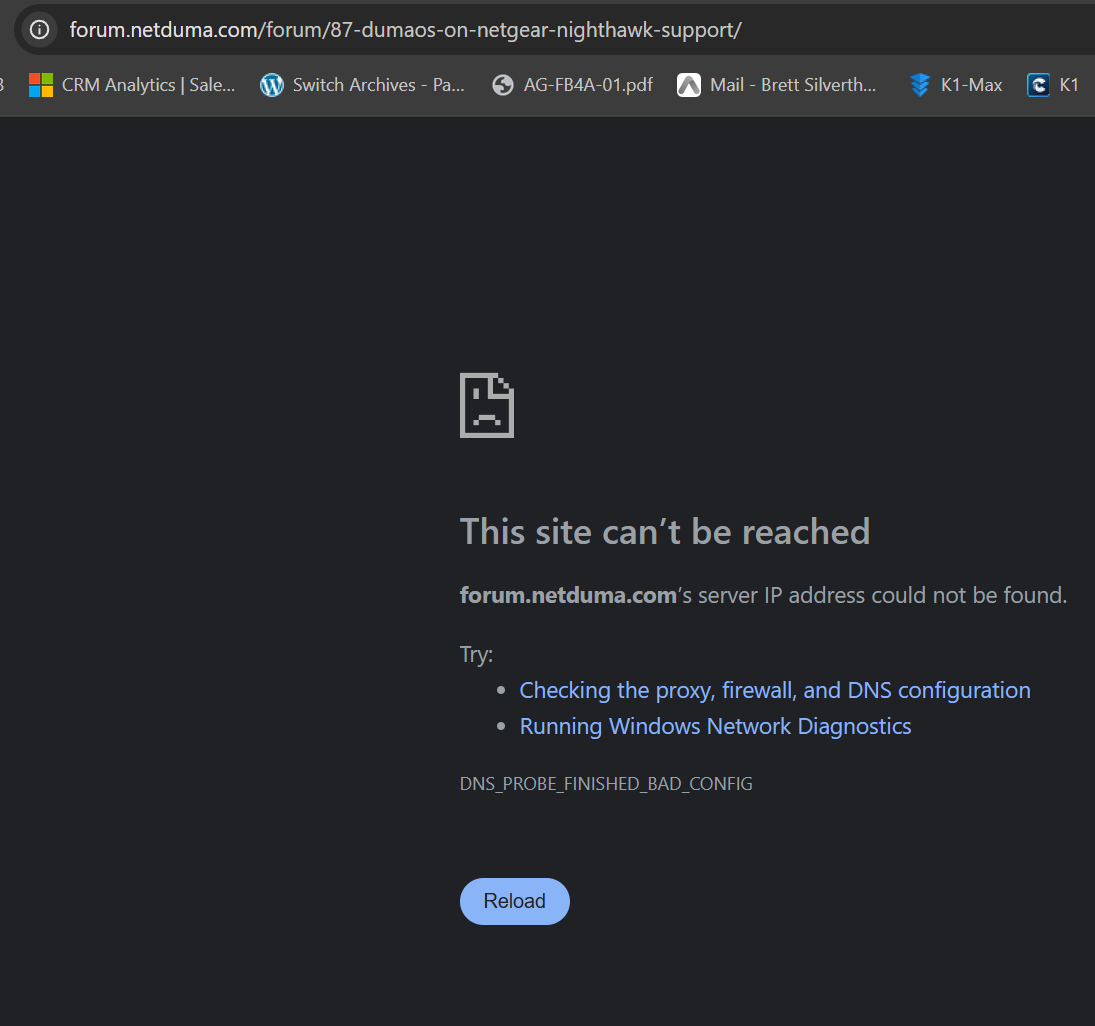Launch Running Windows Network Diagnostics link
1095x1026 pixels.
tap(715, 726)
